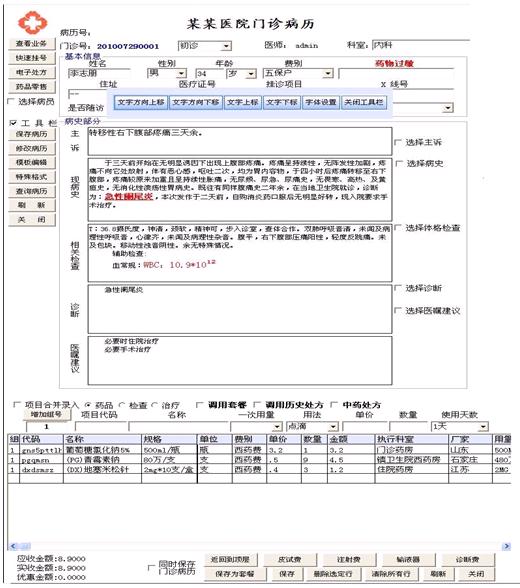520x588 pixels.
Task: Click 刷新 next to 清除所有行
Action: [438, 574]
